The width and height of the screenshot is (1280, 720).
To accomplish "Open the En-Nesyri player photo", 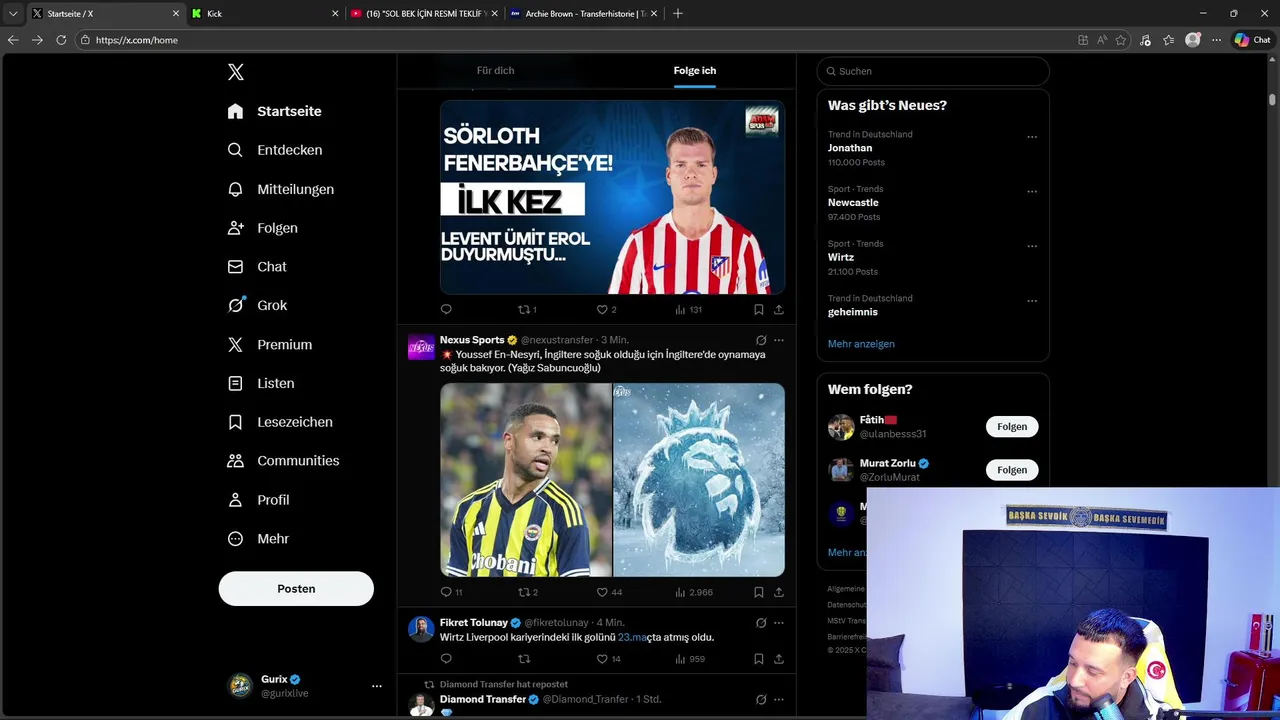I will point(526,480).
